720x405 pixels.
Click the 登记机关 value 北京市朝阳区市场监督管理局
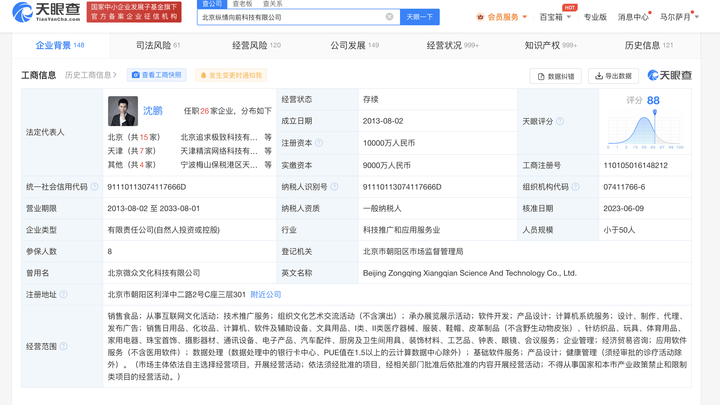click(413, 252)
